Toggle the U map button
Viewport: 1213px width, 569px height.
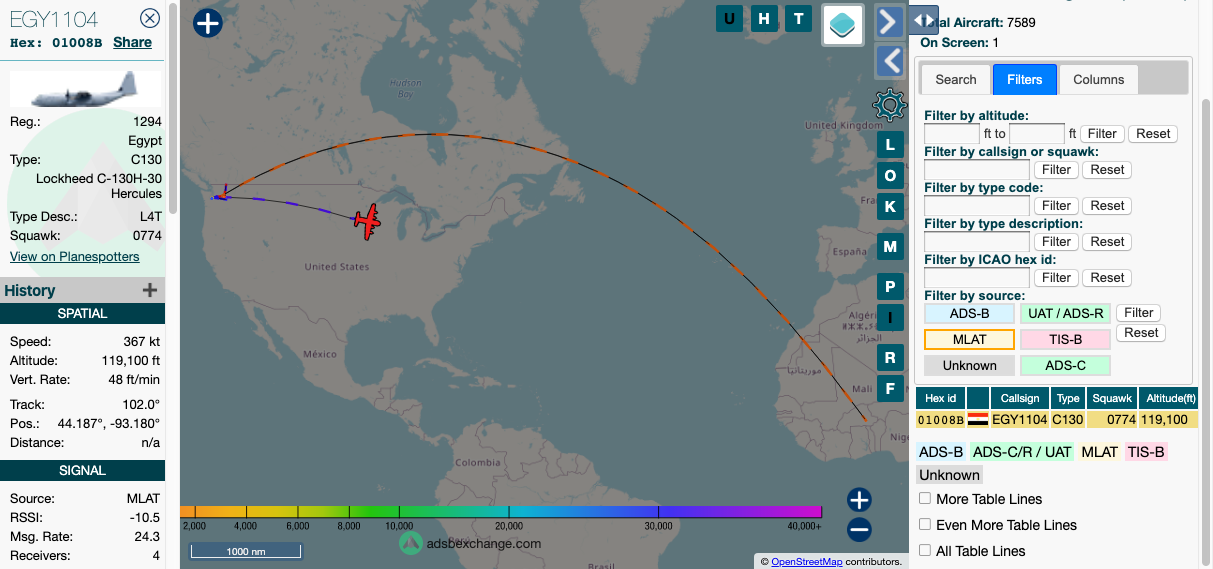729,18
